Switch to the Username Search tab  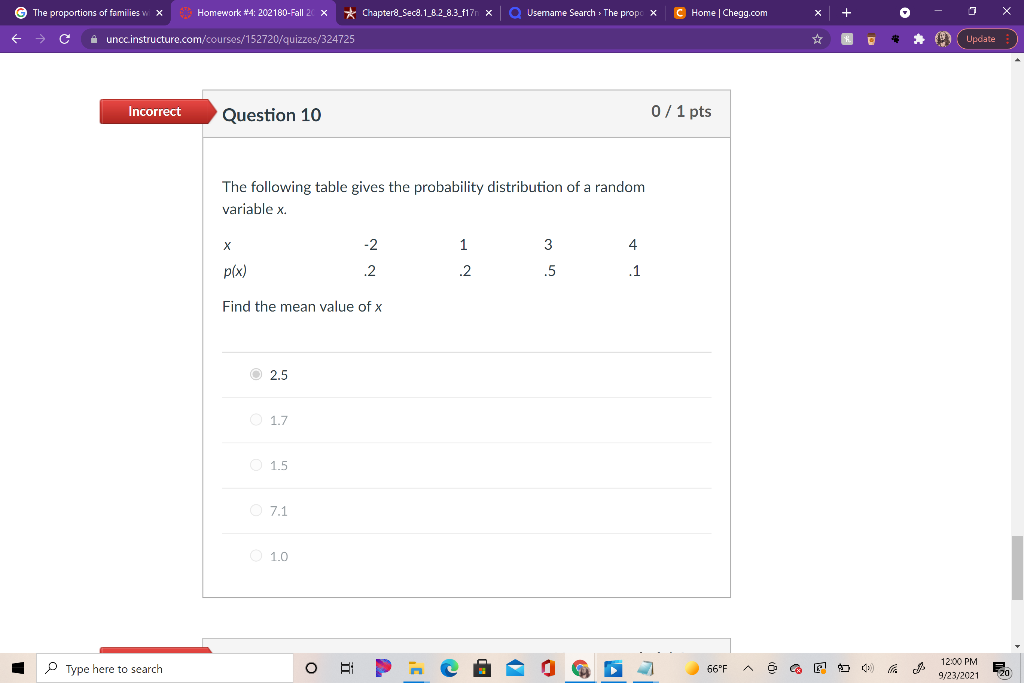tap(583, 12)
